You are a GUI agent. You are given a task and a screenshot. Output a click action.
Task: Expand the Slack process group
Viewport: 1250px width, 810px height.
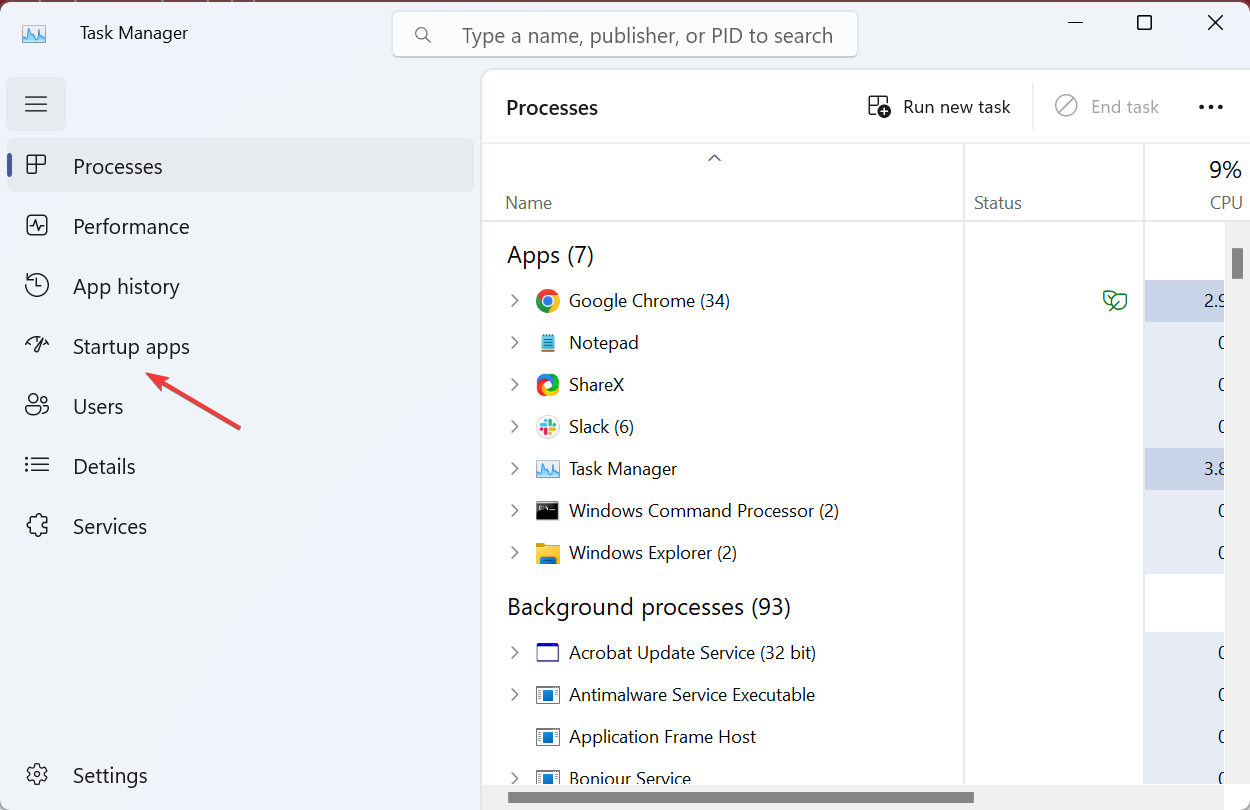pyautogui.click(x=515, y=427)
